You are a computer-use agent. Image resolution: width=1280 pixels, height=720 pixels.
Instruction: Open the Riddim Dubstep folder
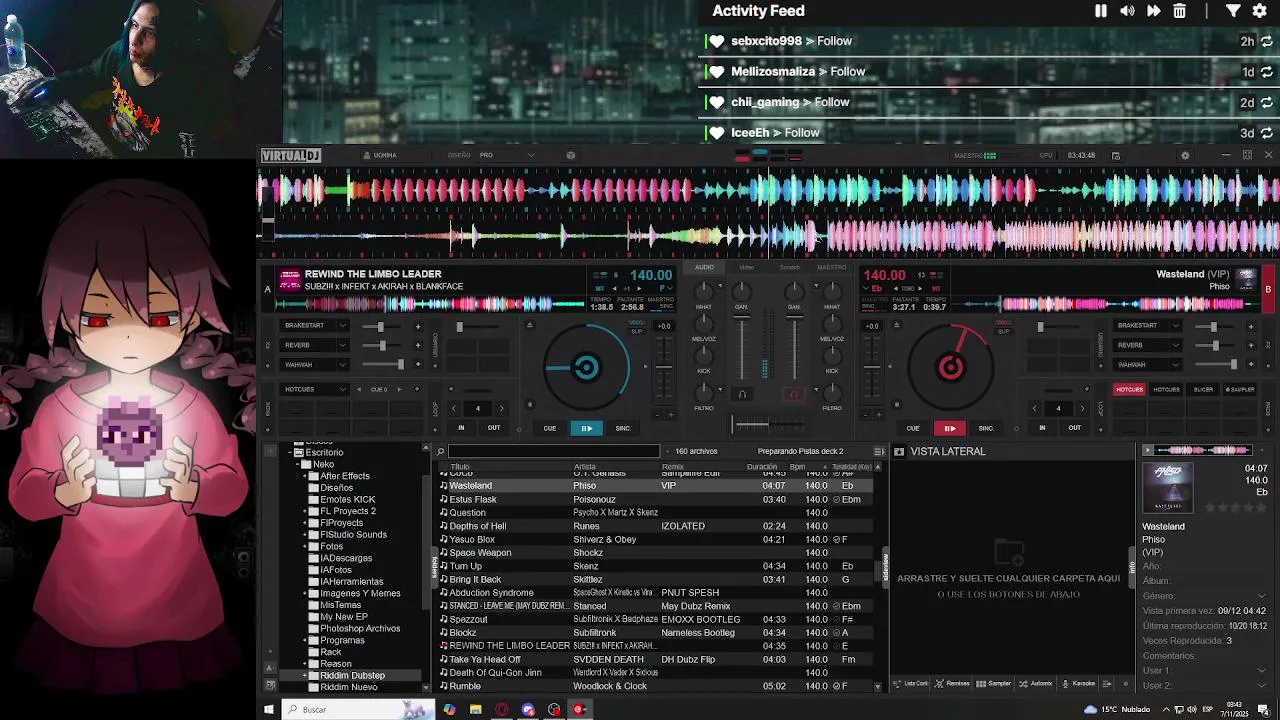pyautogui.click(x=352, y=675)
